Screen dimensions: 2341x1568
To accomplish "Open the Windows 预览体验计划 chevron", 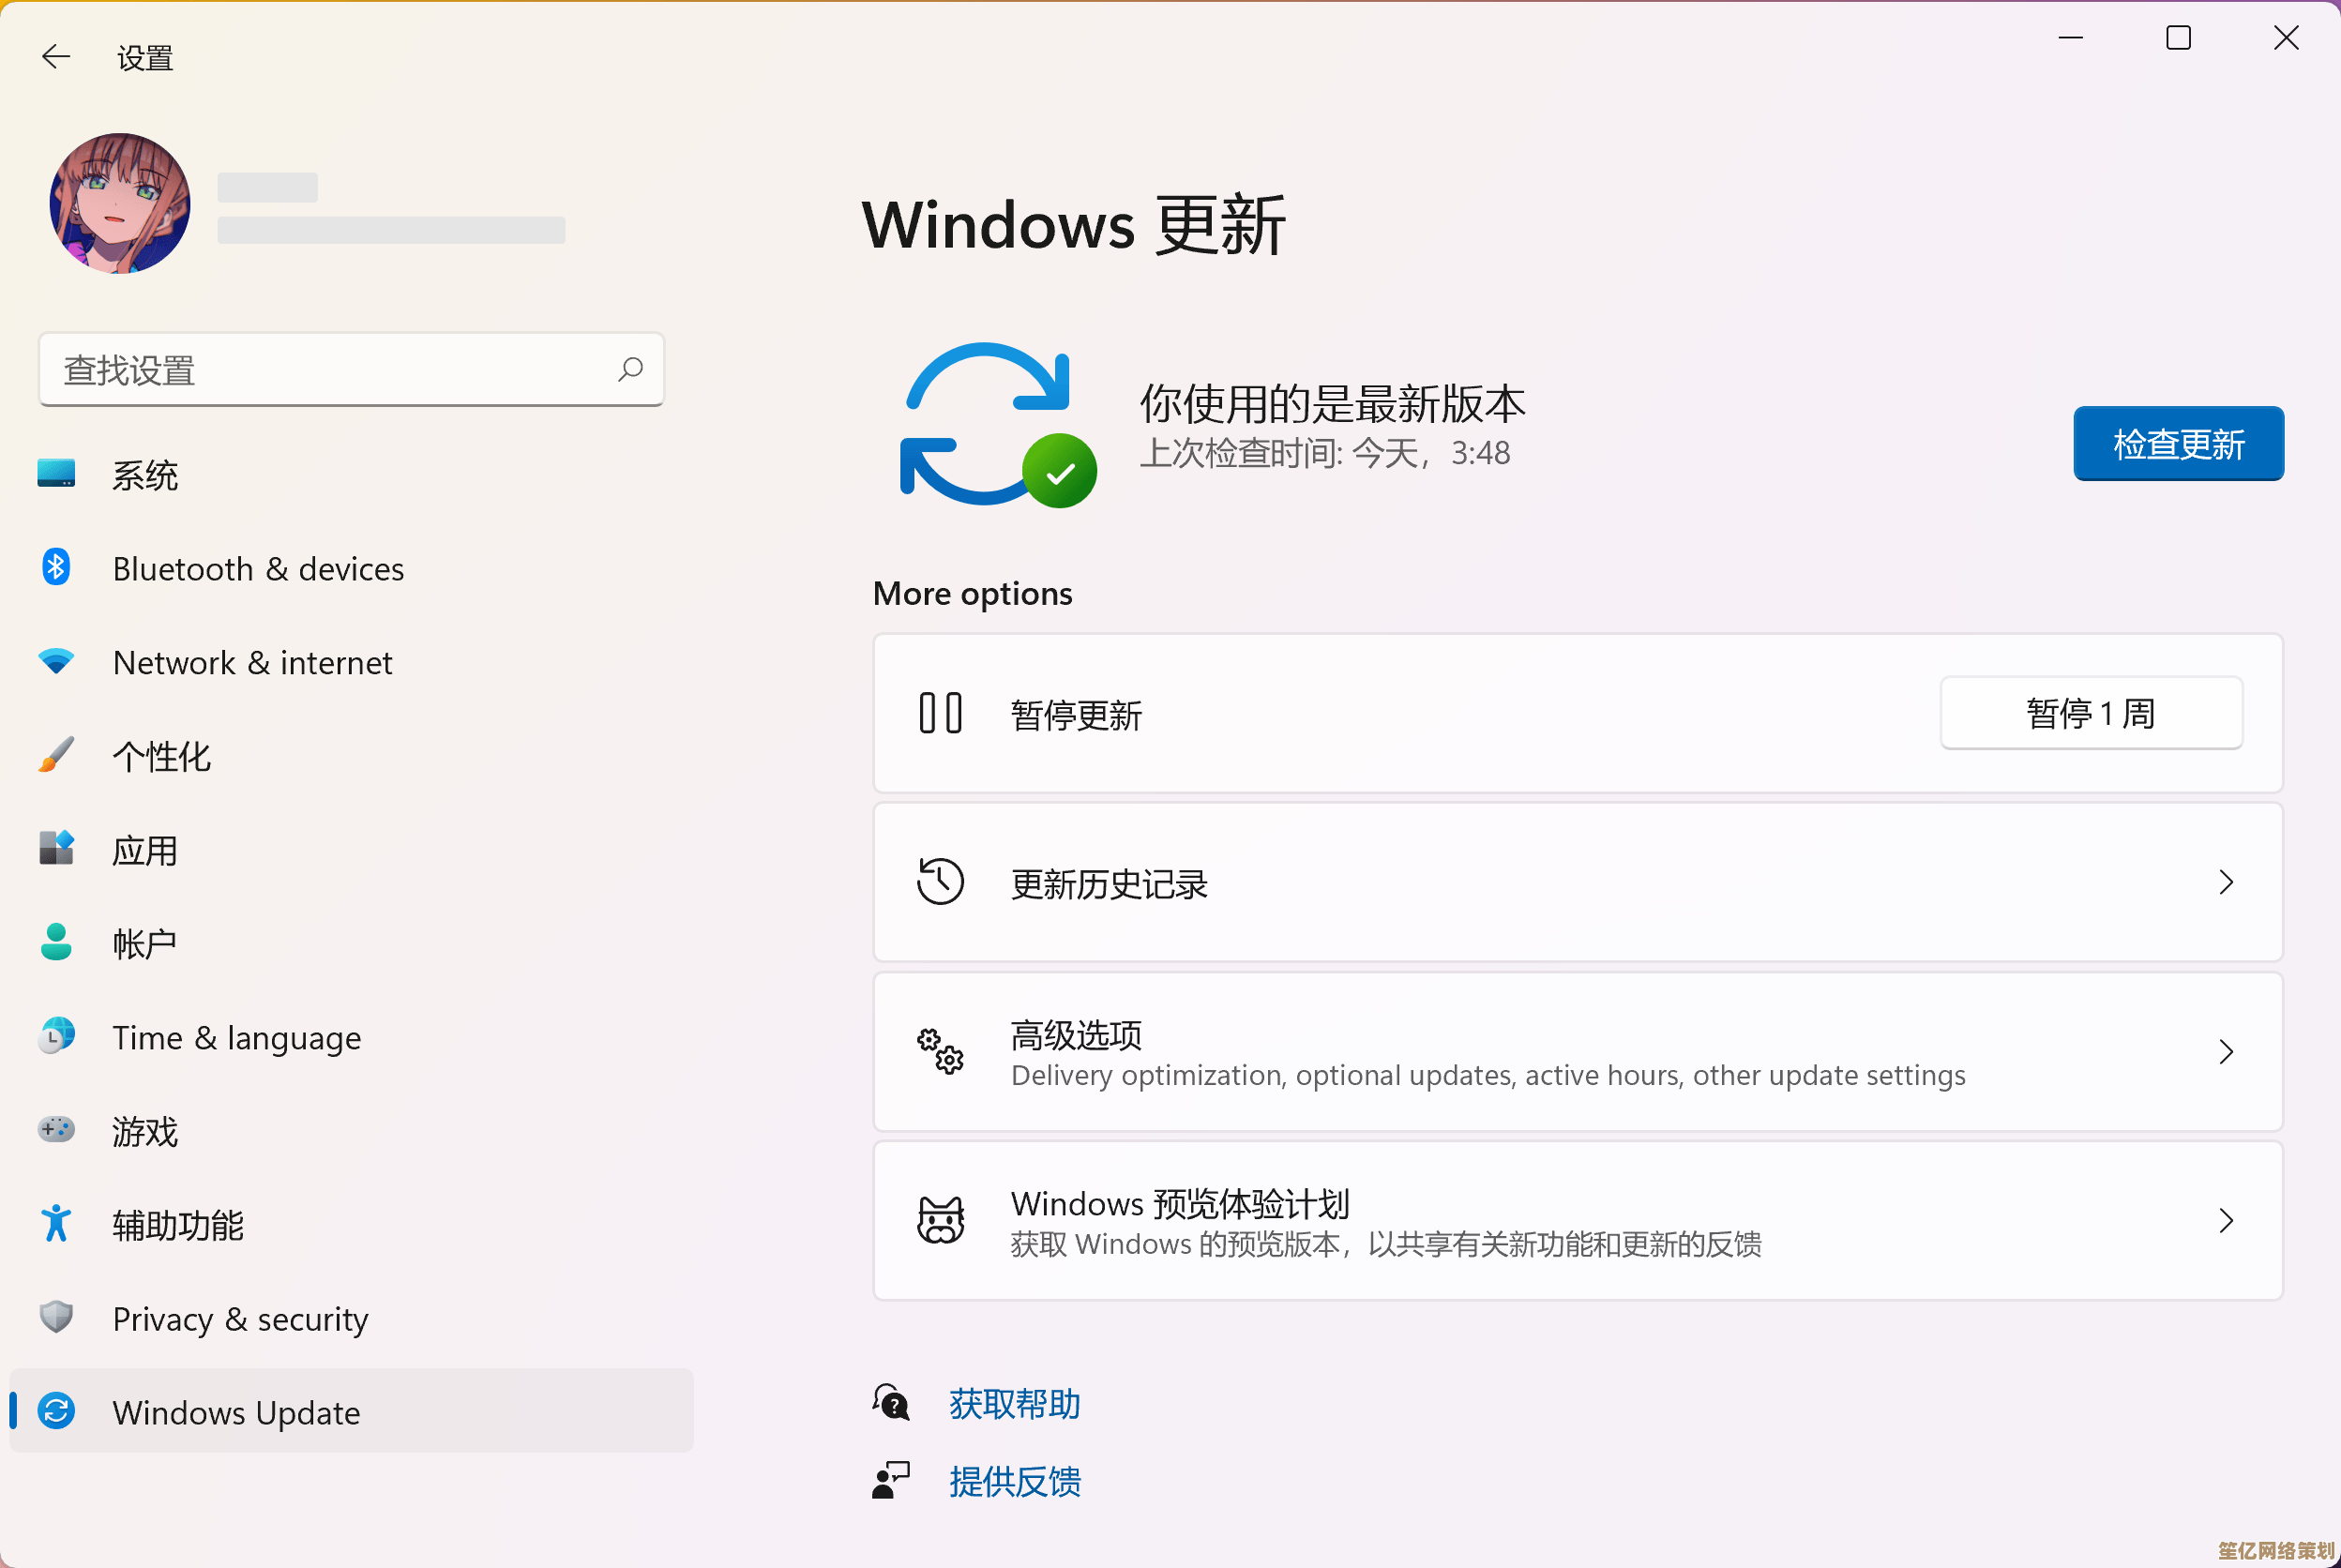I will click(x=2226, y=1221).
